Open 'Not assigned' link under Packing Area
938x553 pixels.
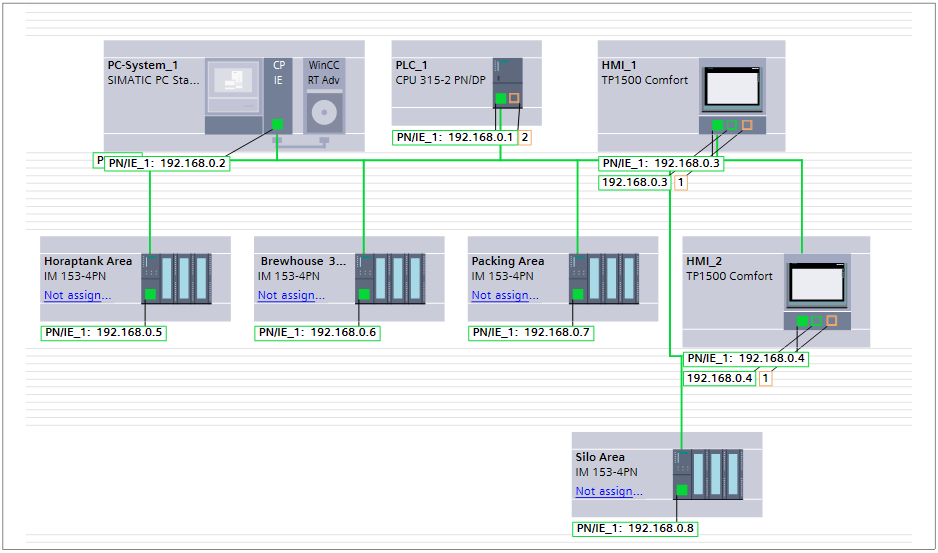[x=505, y=295]
